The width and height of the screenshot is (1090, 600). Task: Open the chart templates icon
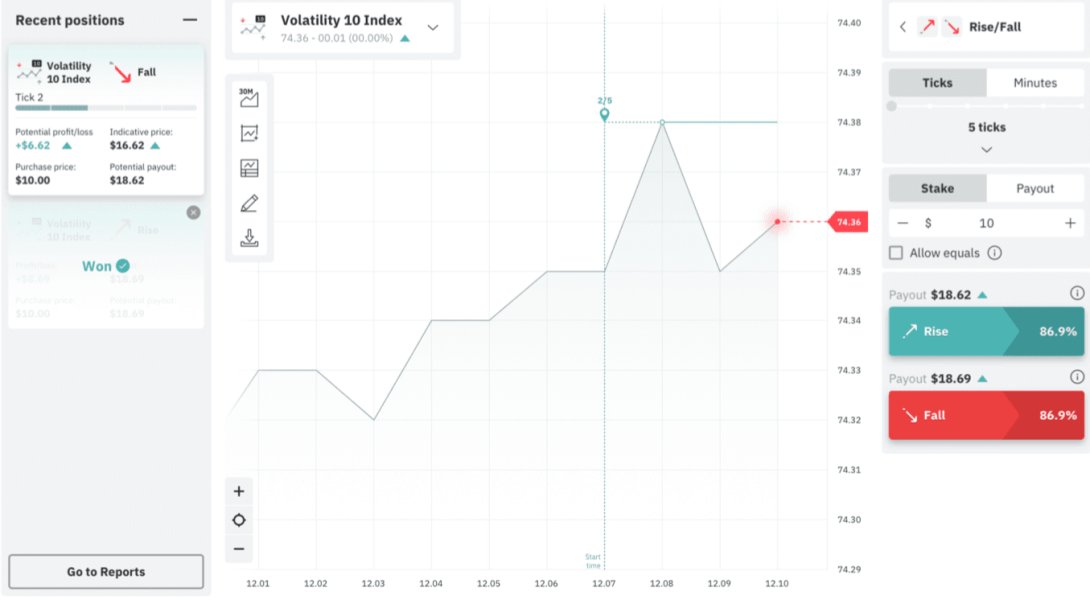(x=249, y=168)
